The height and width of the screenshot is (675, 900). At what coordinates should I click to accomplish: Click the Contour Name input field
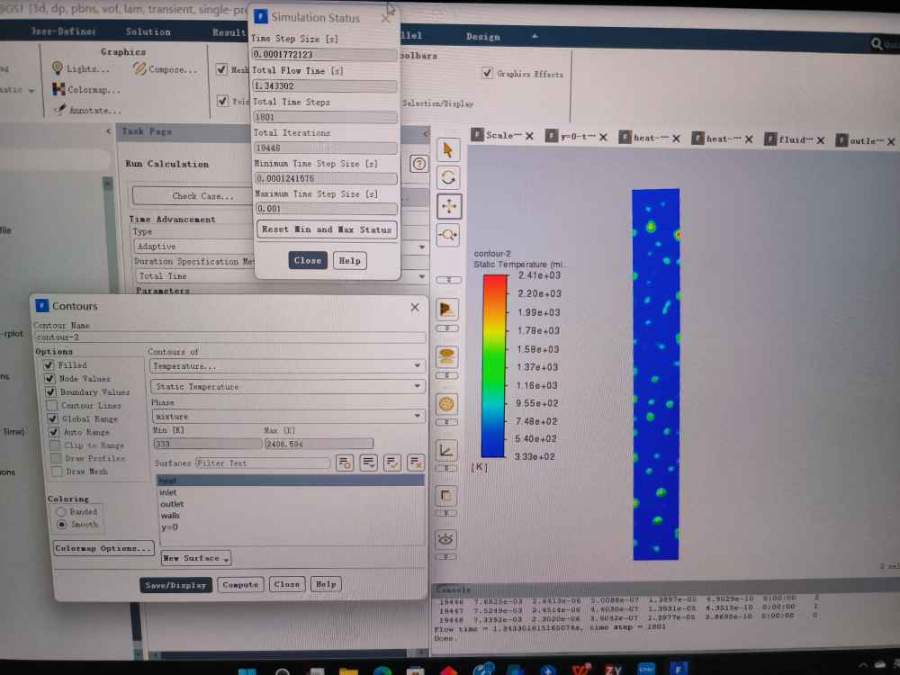point(230,338)
